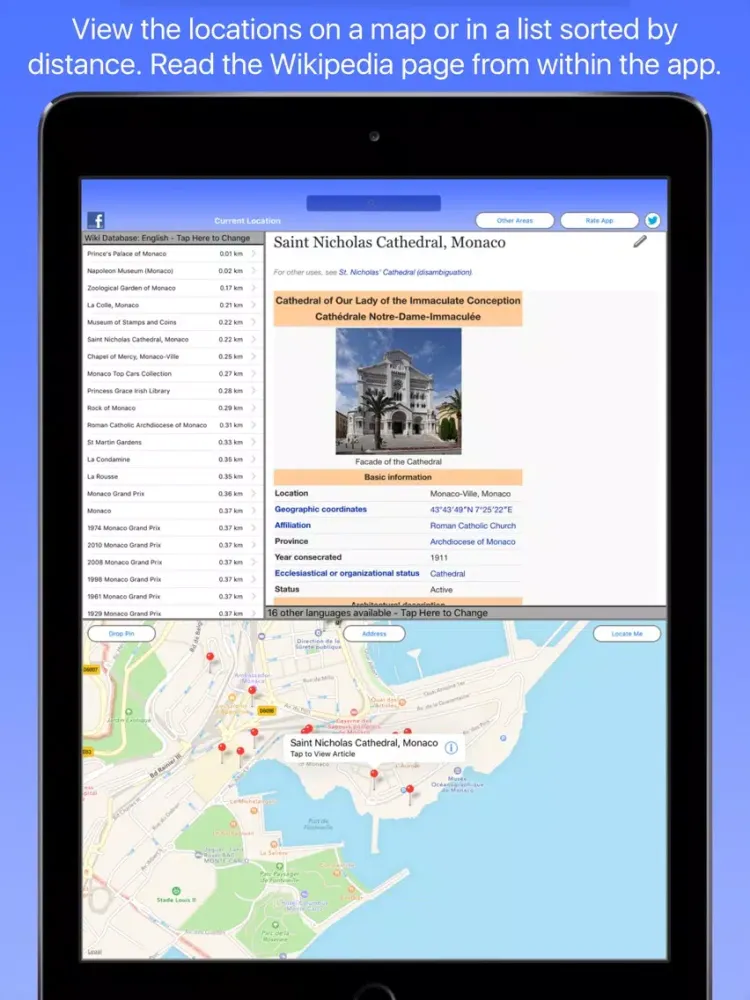This screenshot has height=1000, width=750.
Task: Open chevron for Zoological Garden of Monaco
Action: pos(253,288)
